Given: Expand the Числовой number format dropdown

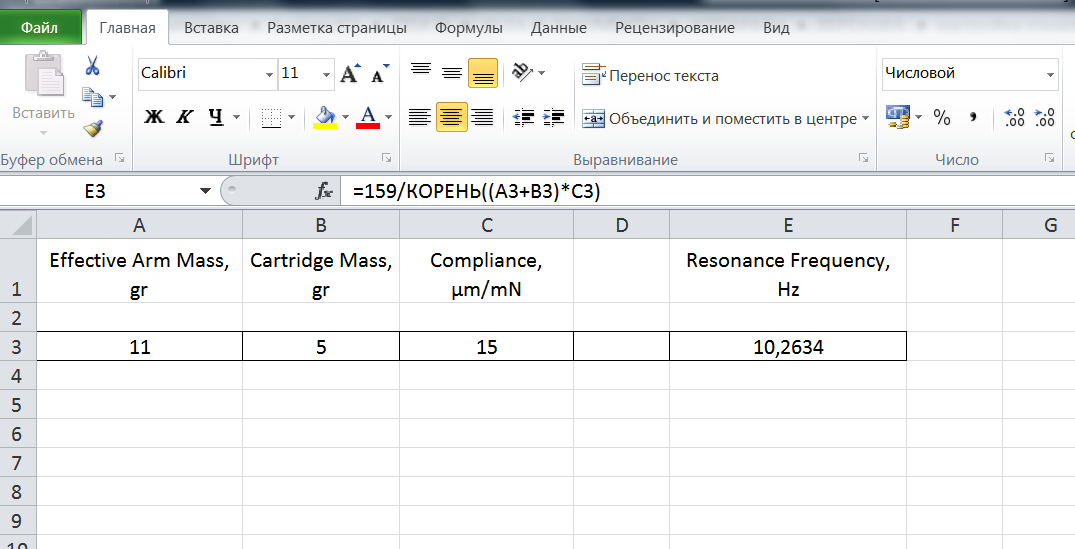Looking at the screenshot, I should (1050, 74).
